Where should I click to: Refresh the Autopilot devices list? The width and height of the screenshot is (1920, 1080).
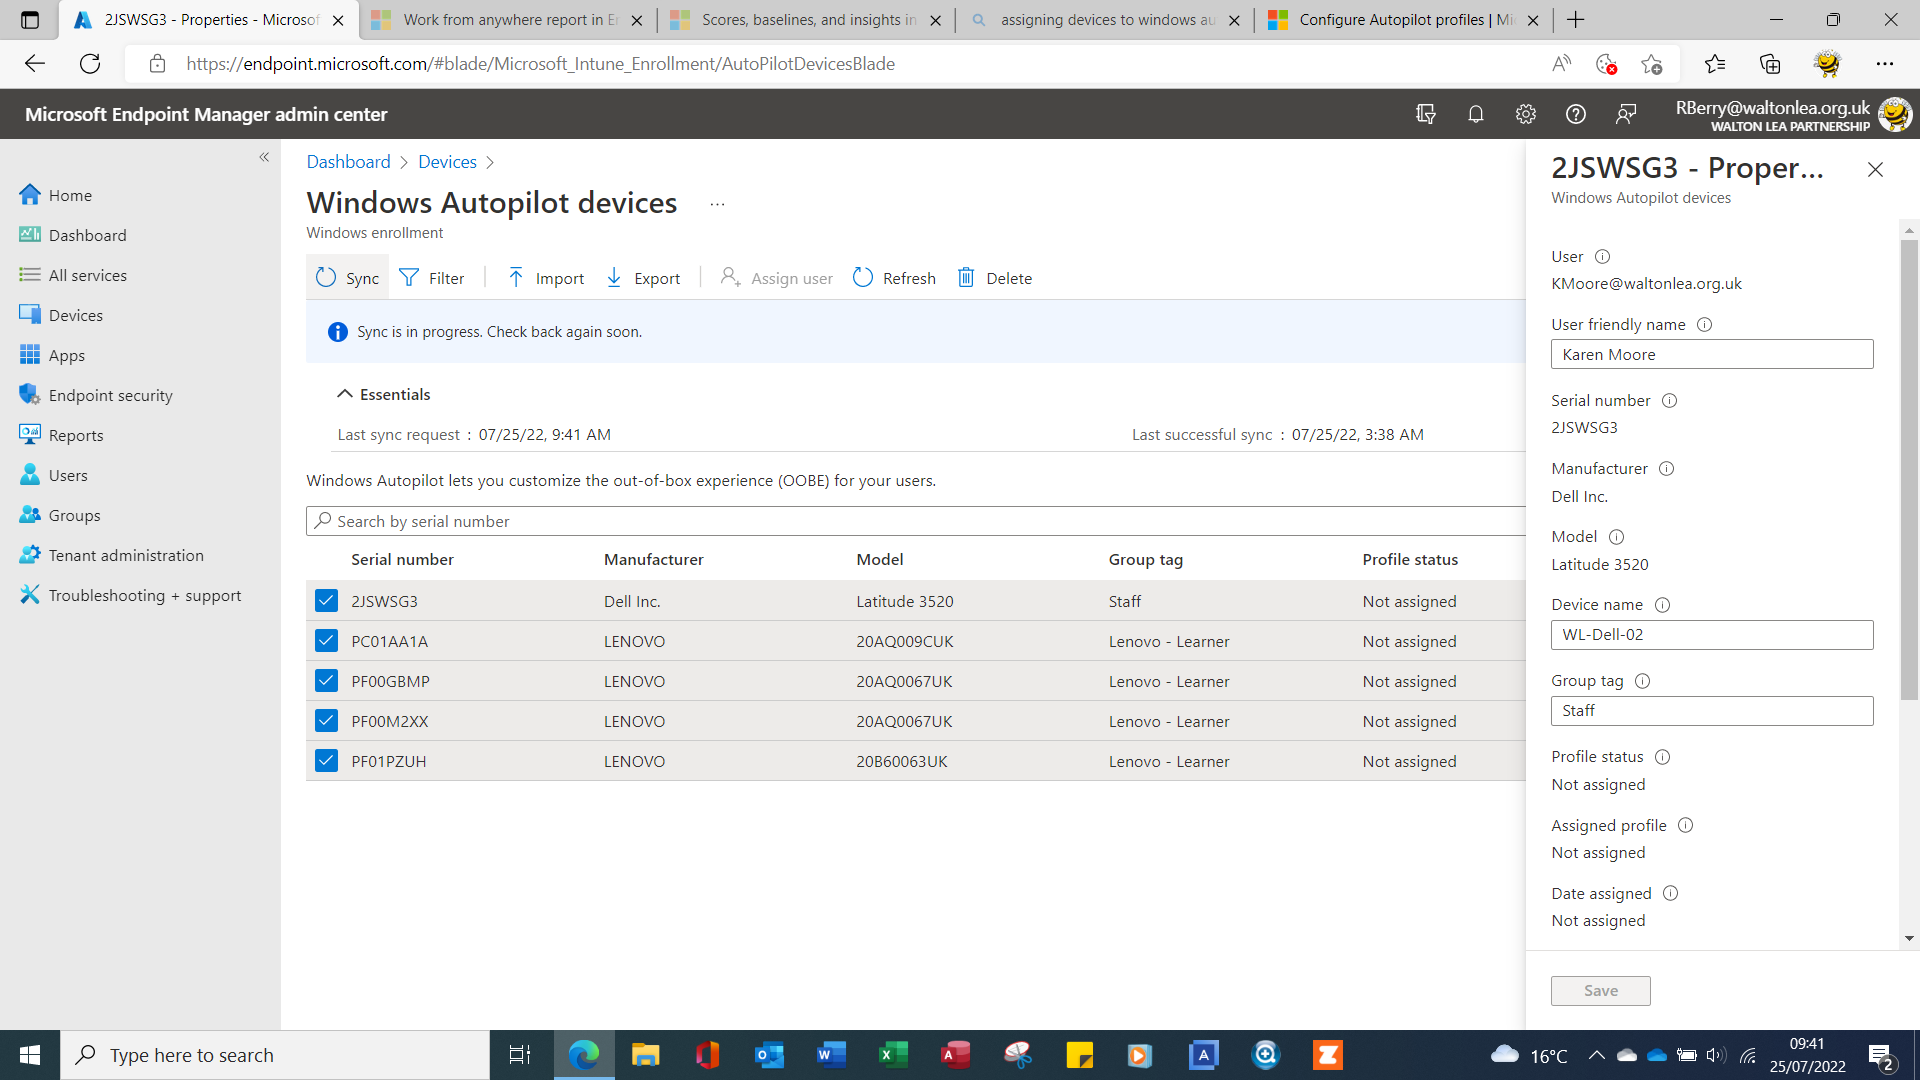894,278
